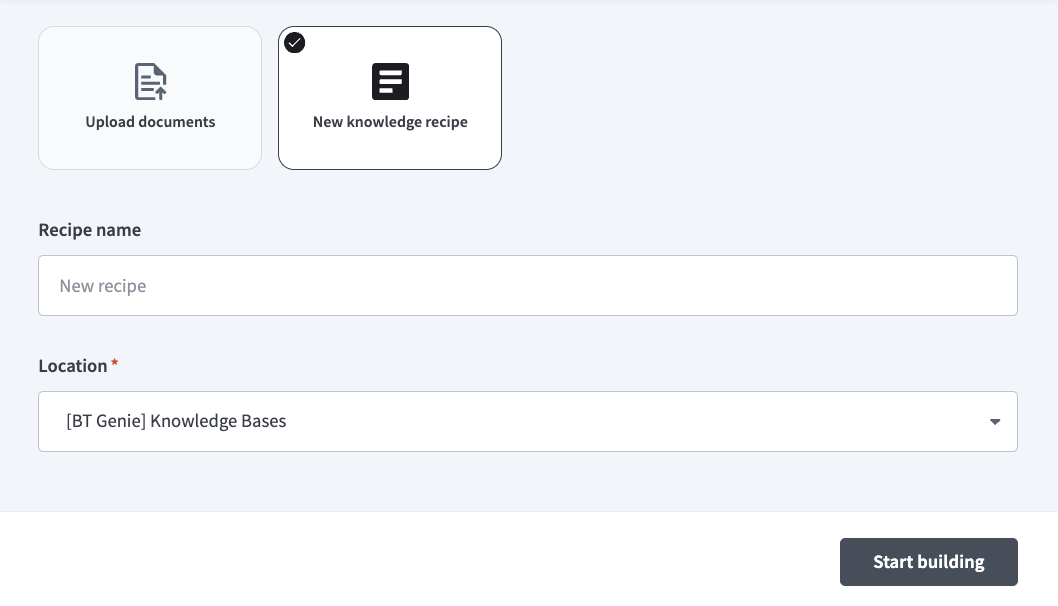Screen dimensions: 1058x606
Task: Click the Recipe name label
Action: pyautogui.click(x=89, y=230)
